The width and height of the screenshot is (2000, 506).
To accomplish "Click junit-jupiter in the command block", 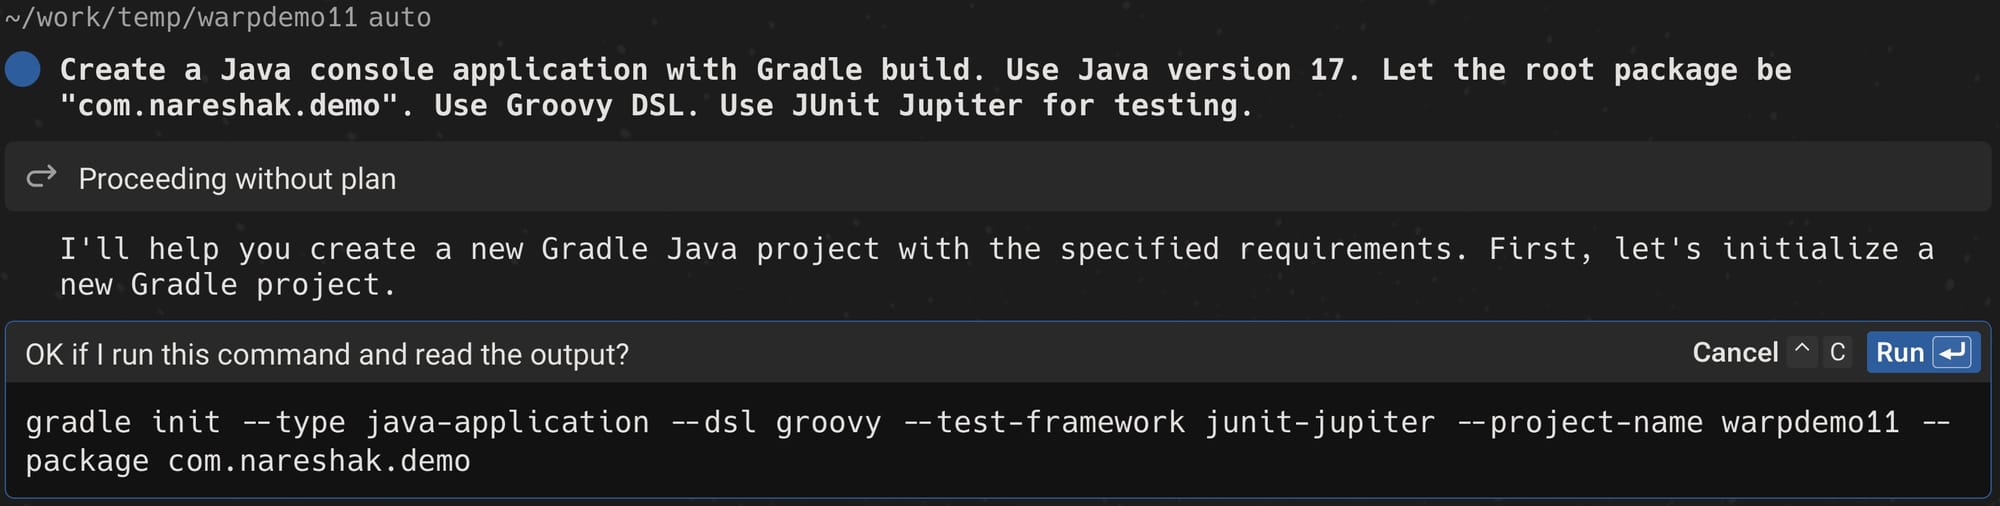I will (x=1320, y=422).
